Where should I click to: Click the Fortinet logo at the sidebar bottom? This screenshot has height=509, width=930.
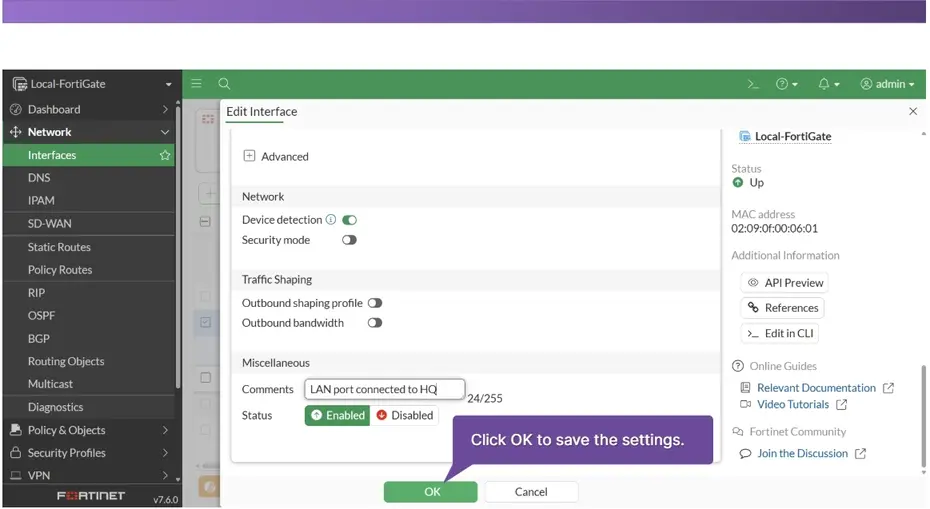[x=91, y=496]
